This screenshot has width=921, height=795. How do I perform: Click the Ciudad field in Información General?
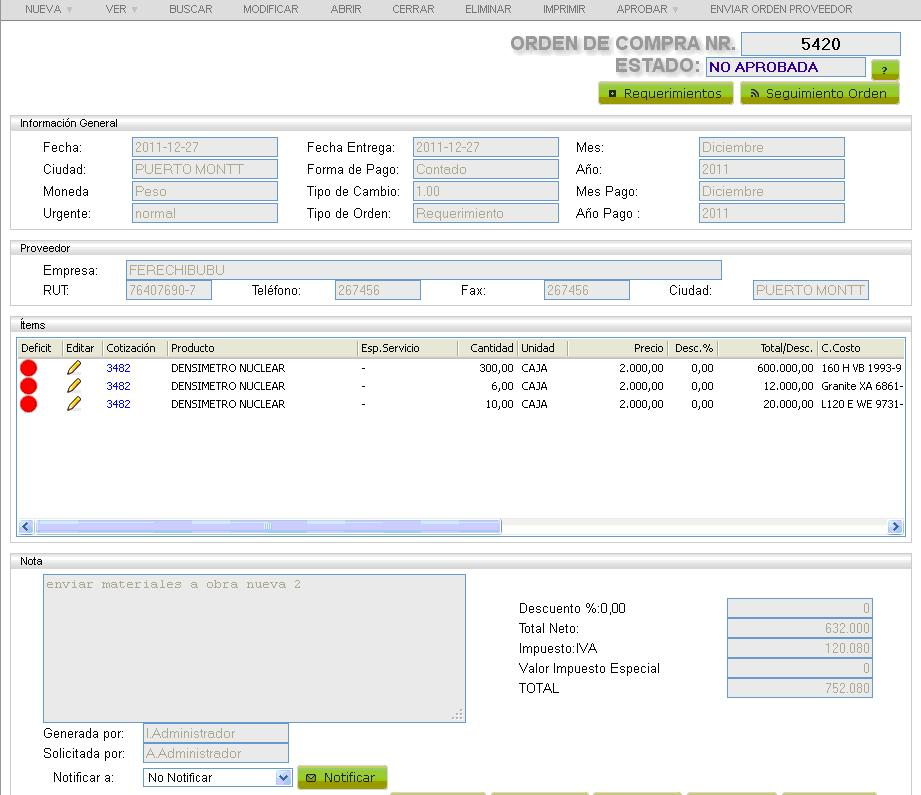204,169
